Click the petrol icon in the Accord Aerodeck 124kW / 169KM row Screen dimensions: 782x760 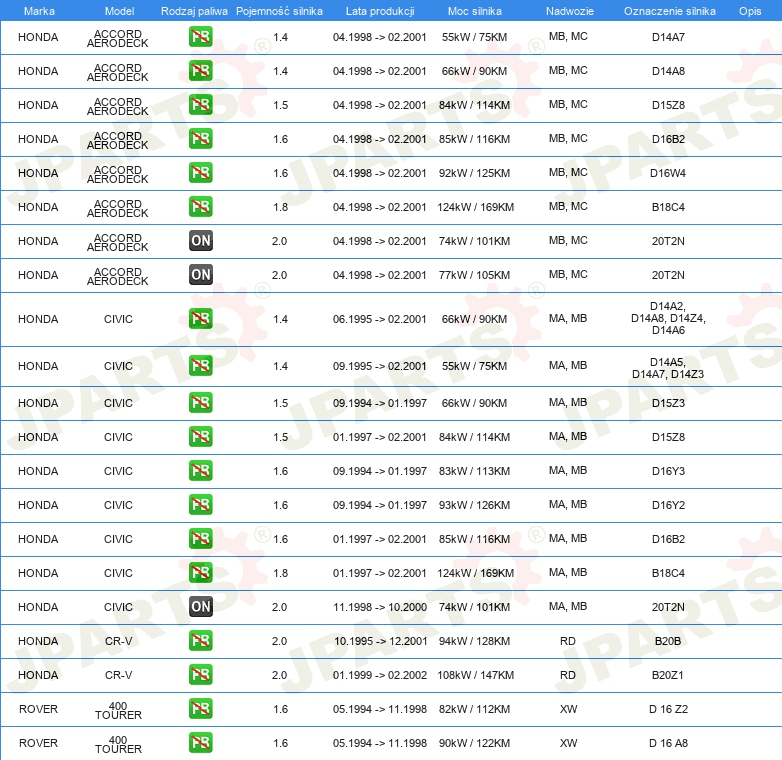200,206
